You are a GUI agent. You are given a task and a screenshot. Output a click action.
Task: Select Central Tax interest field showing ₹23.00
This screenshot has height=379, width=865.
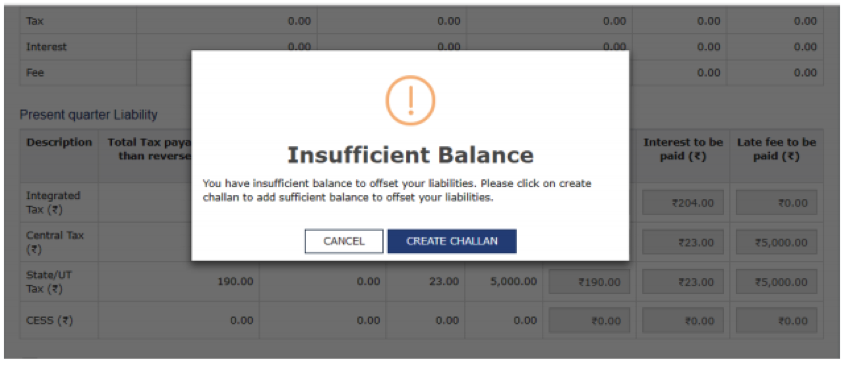point(683,243)
